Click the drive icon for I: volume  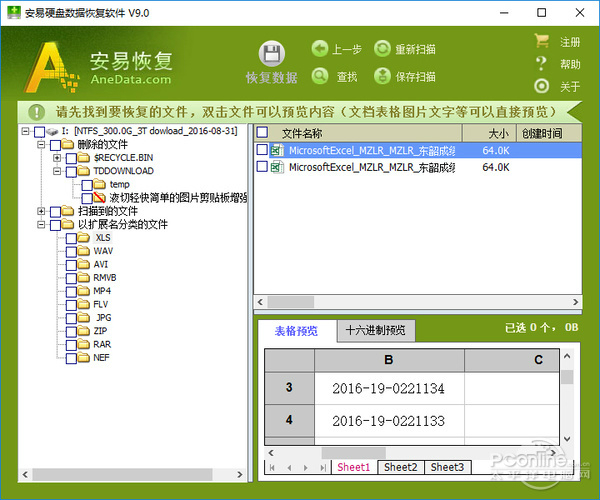(52, 132)
